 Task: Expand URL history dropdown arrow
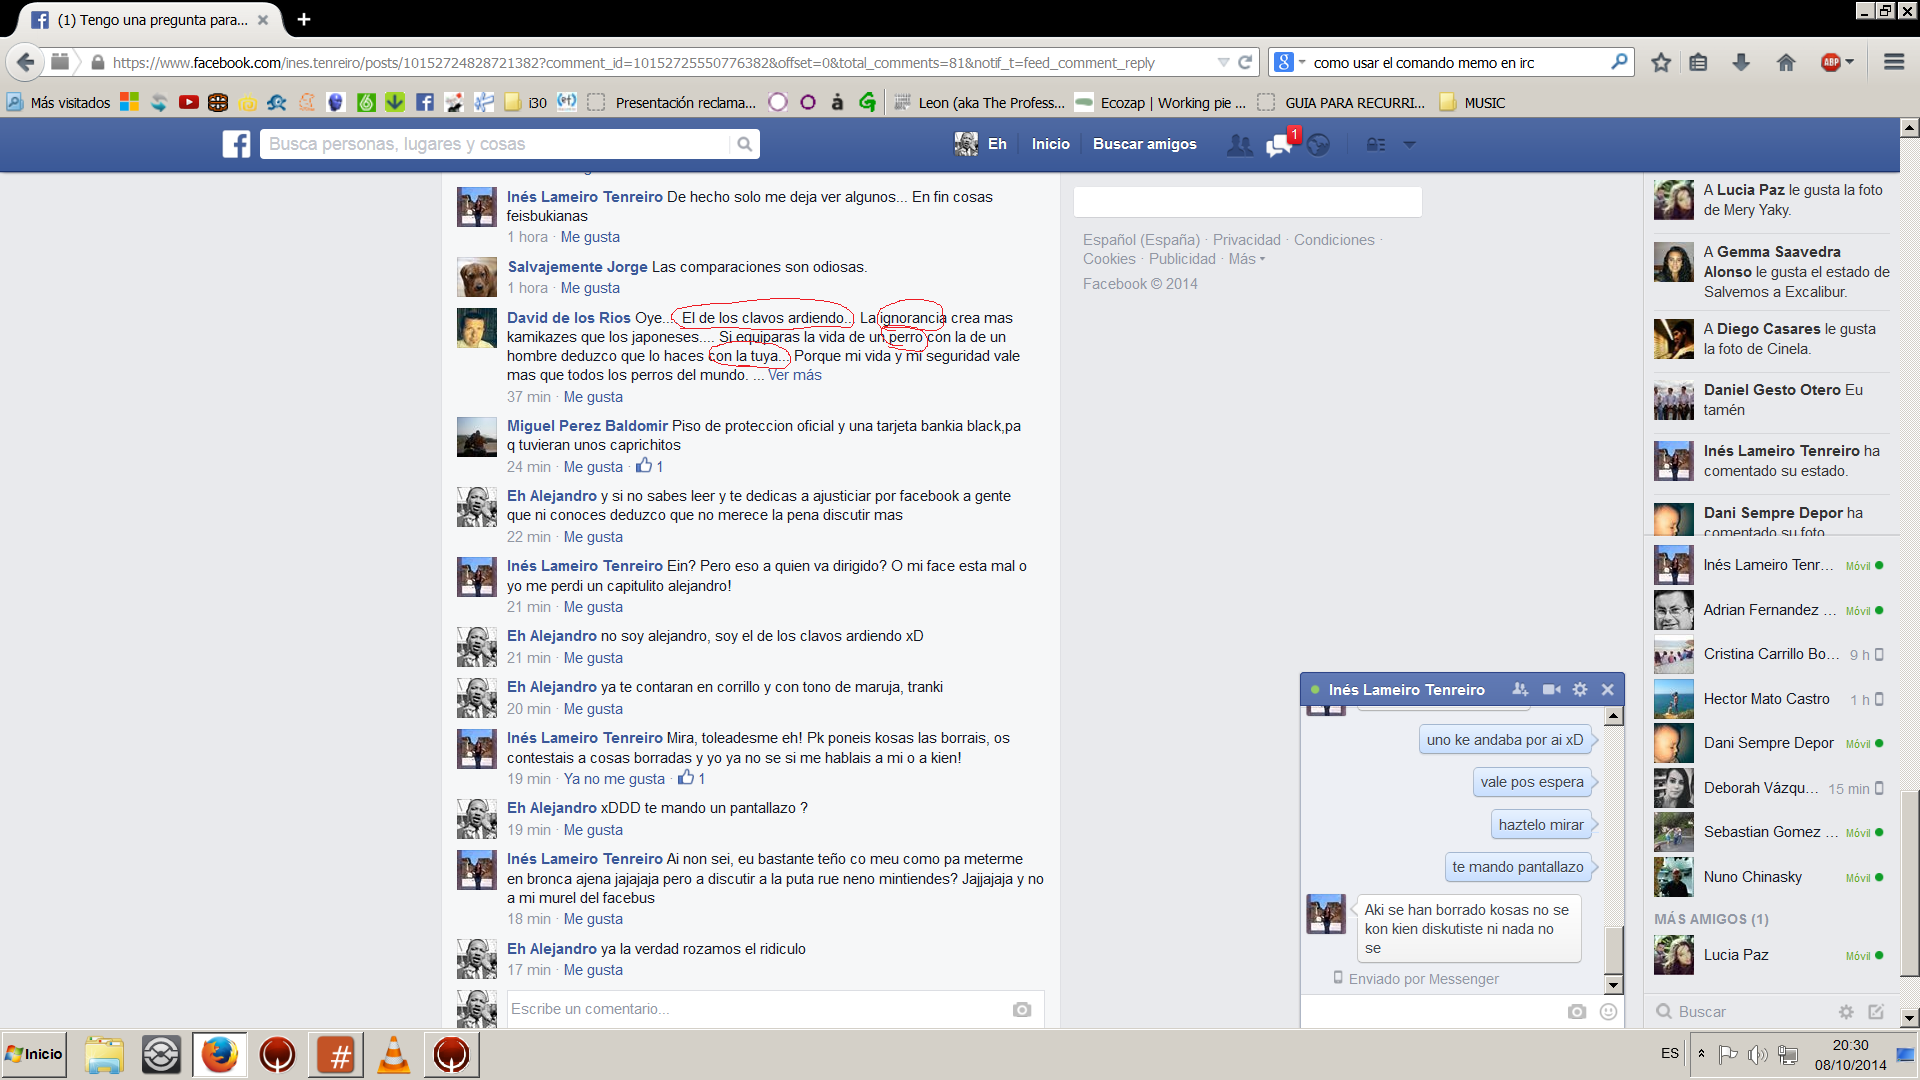tap(1223, 62)
